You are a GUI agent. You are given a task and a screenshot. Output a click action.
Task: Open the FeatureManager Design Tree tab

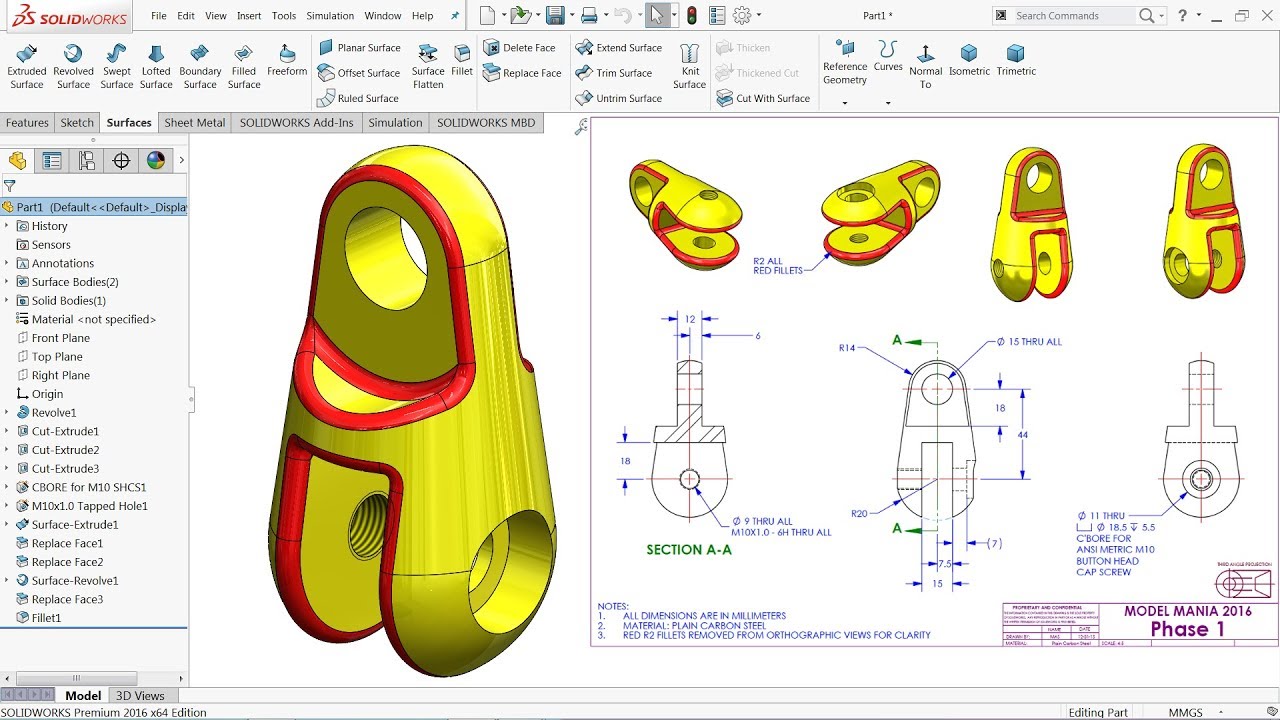pos(17,160)
